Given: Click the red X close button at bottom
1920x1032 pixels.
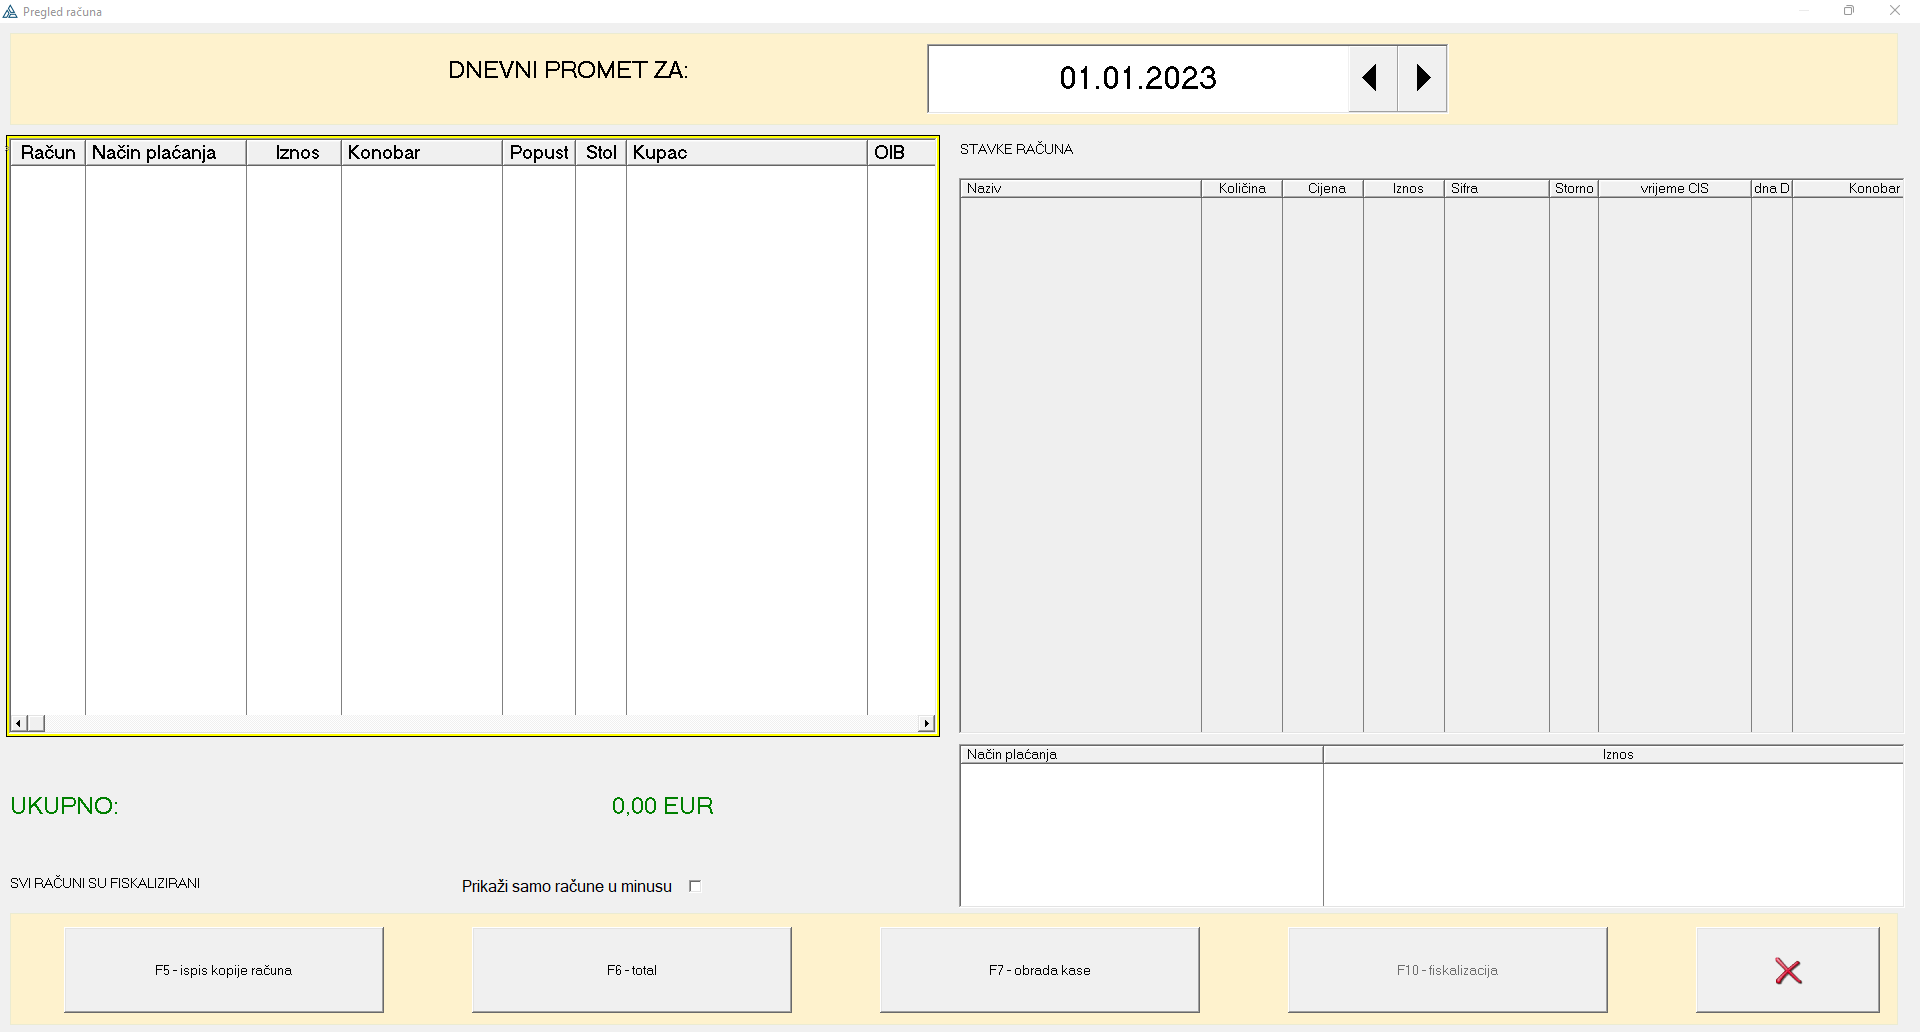Looking at the screenshot, I should (1787, 970).
